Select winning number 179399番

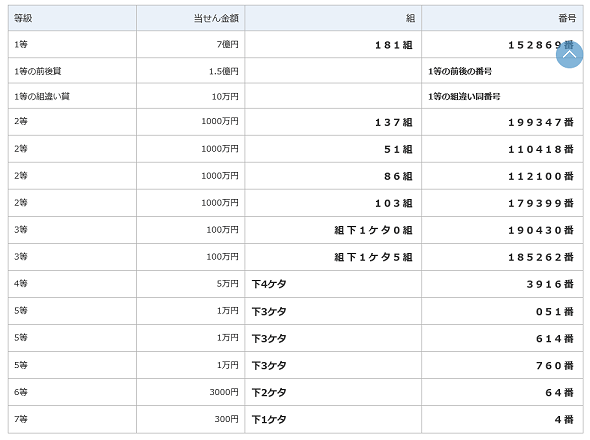tap(541, 203)
